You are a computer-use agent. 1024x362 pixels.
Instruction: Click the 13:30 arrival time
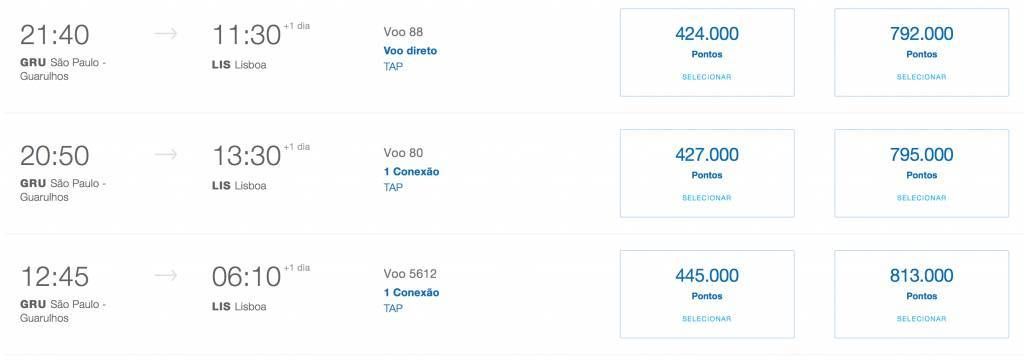pyautogui.click(x=246, y=156)
